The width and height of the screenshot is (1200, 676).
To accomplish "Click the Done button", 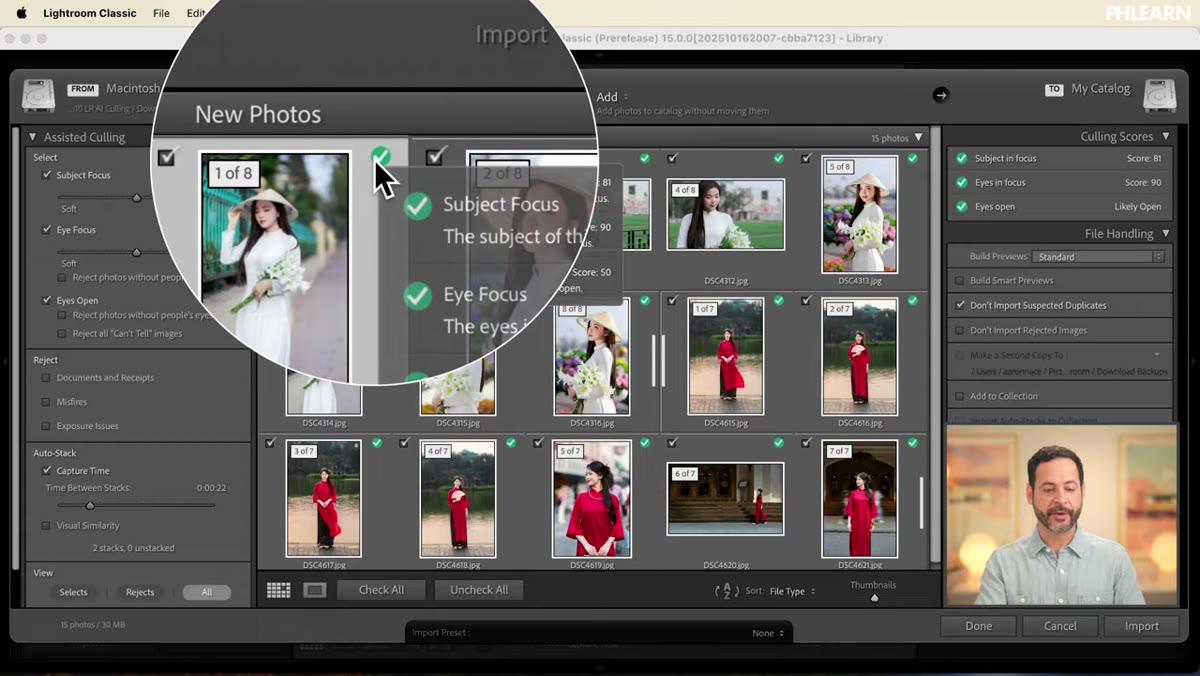I will (978, 626).
